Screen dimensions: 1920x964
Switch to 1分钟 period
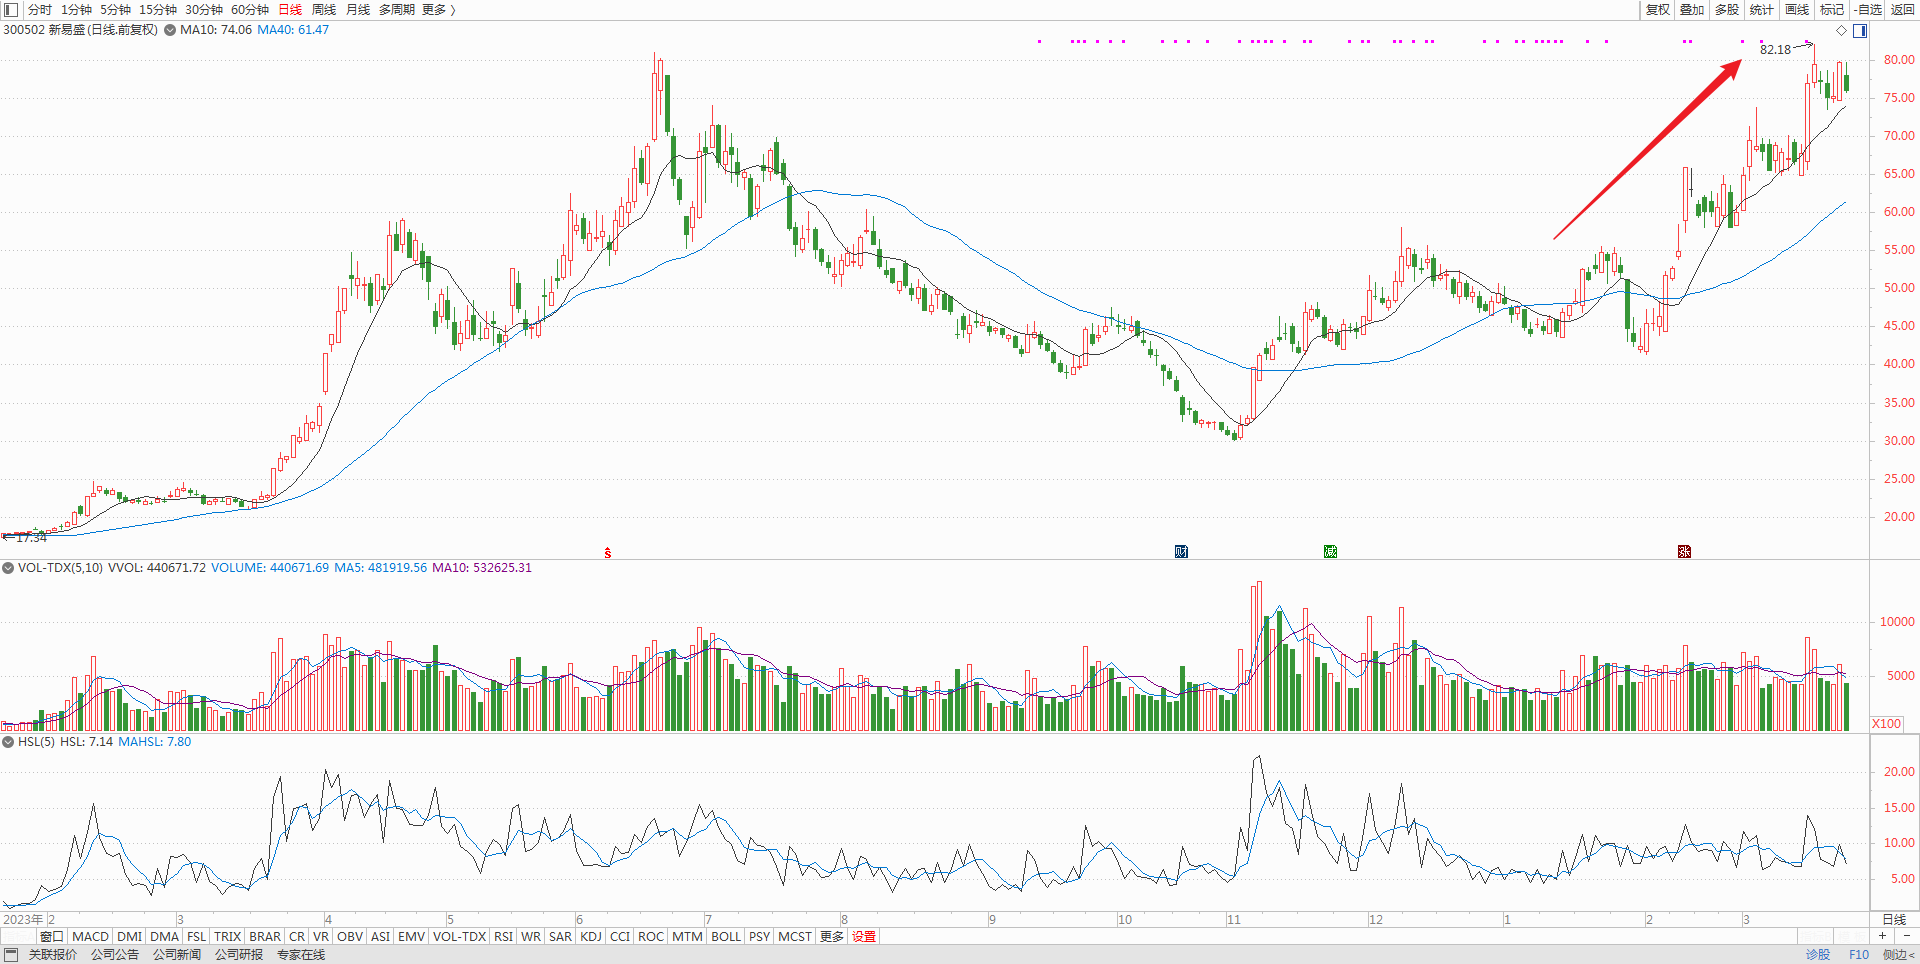(76, 9)
